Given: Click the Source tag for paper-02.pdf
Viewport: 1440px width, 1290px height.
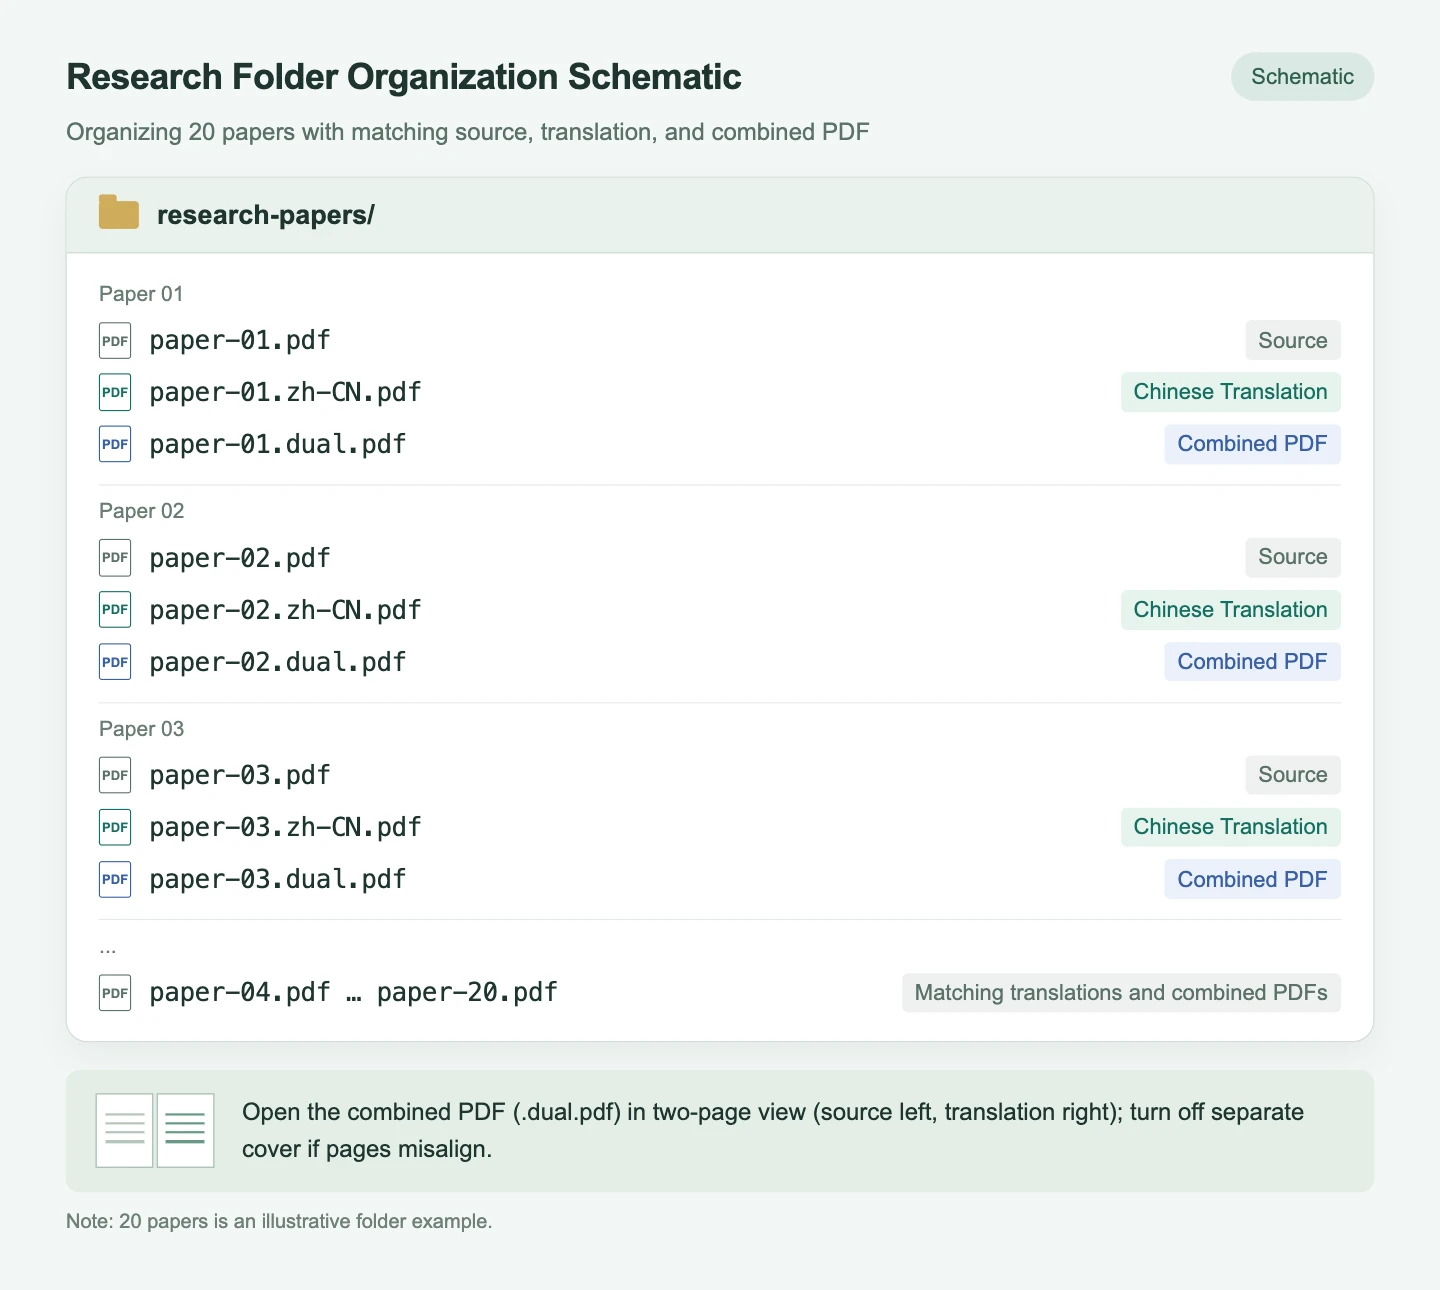Looking at the screenshot, I should tap(1293, 557).
